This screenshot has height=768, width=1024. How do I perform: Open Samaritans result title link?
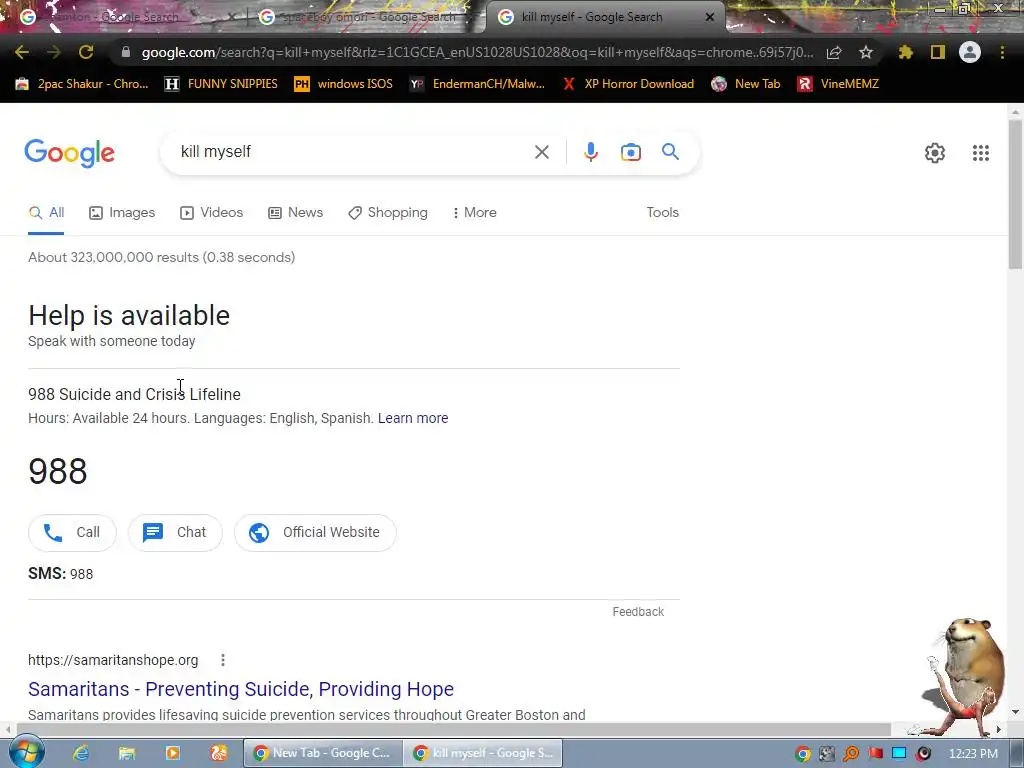[x=241, y=689]
